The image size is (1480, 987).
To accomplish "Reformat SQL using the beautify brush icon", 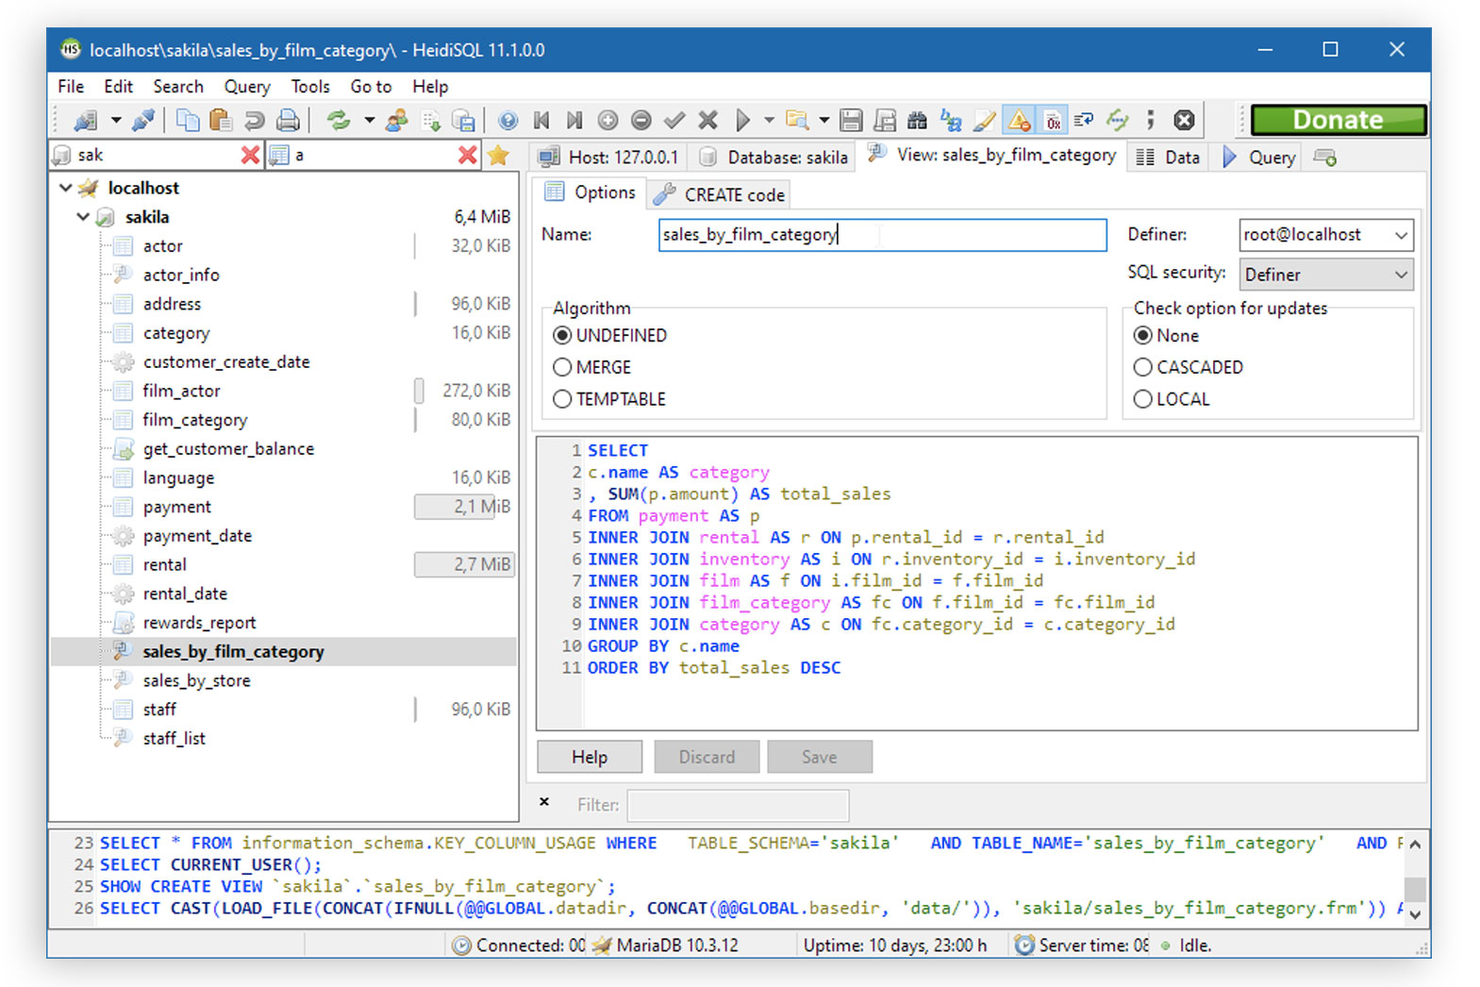I will (x=984, y=119).
